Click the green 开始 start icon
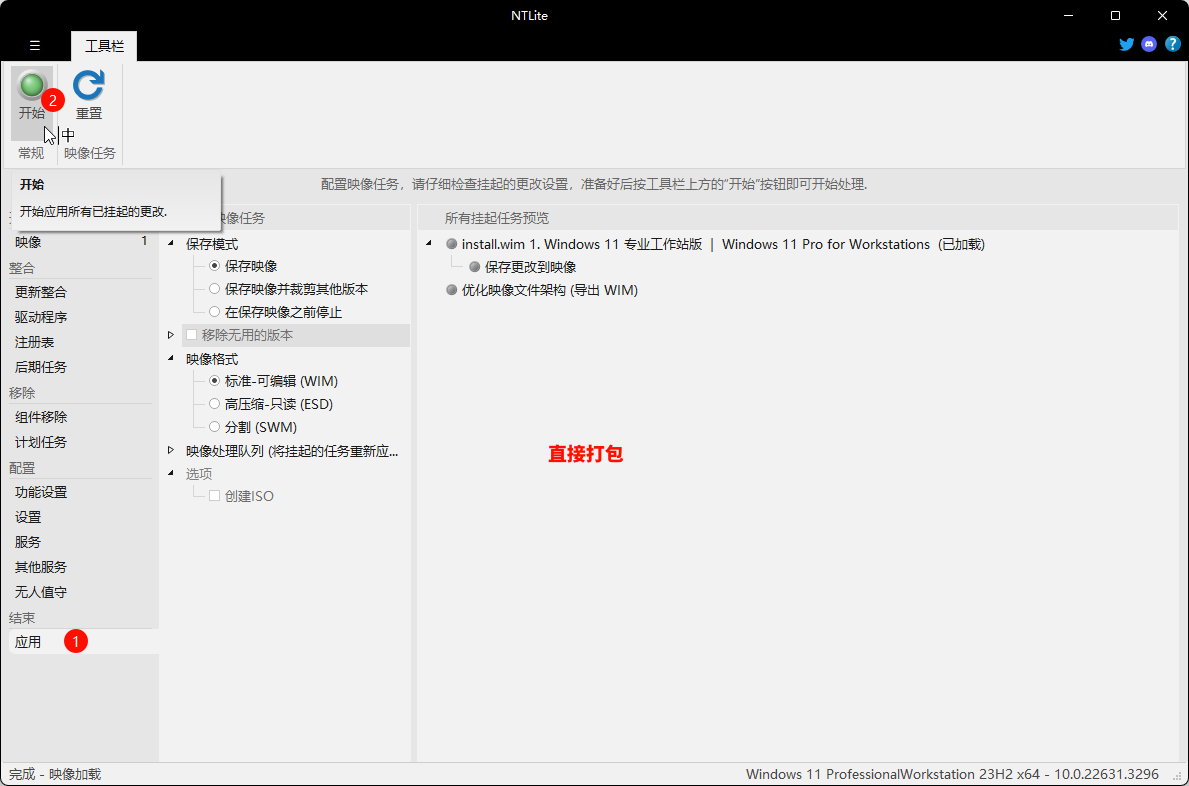The width and height of the screenshot is (1189, 786). (x=31, y=86)
